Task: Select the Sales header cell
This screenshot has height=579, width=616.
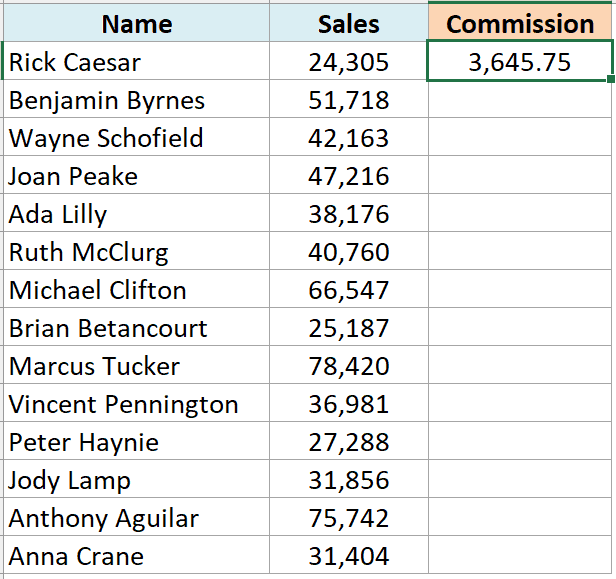Action: point(349,23)
